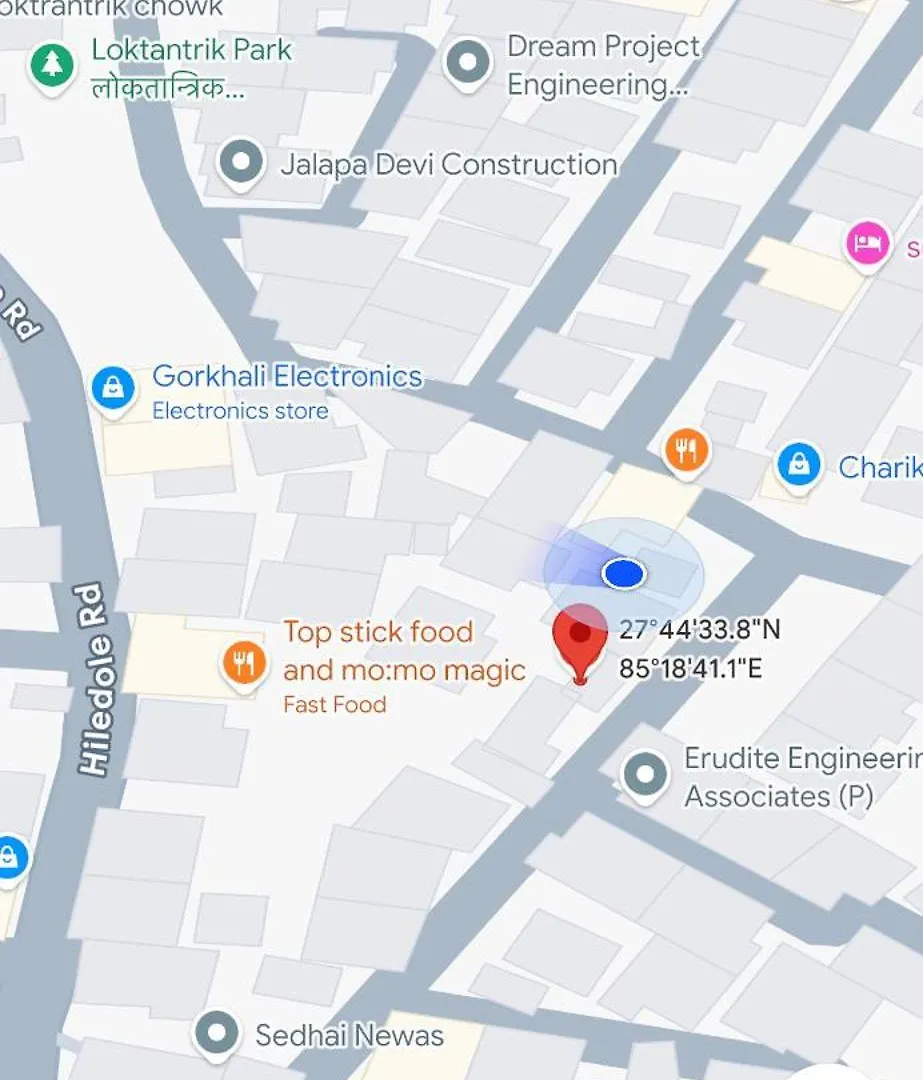This screenshot has width=923, height=1080.
Task: Tap the Erudite Engineering Associates location pin
Action: click(x=645, y=776)
